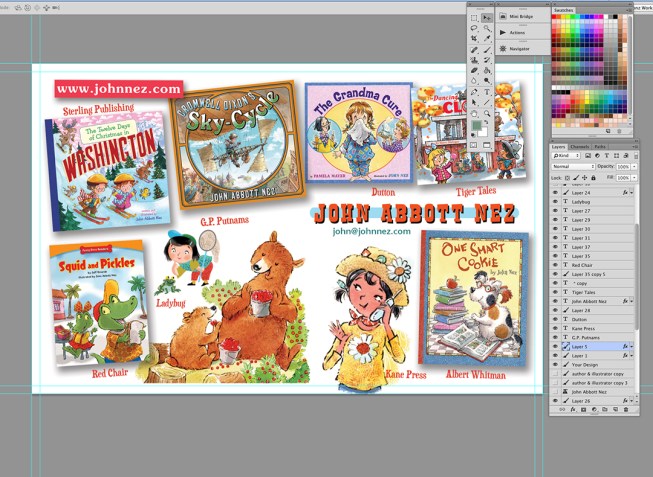Image resolution: width=653 pixels, height=477 pixels.
Task: Expand Layer 26 effects arrow
Action: coord(632,401)
